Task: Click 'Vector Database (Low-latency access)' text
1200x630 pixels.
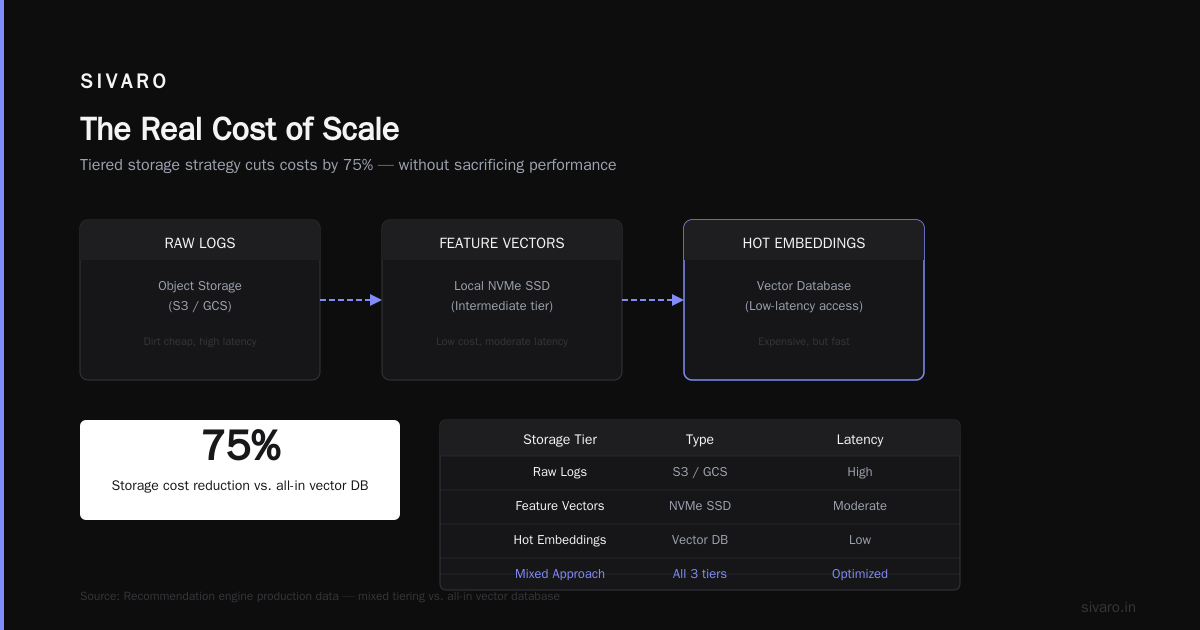Action: pos(804,296)
